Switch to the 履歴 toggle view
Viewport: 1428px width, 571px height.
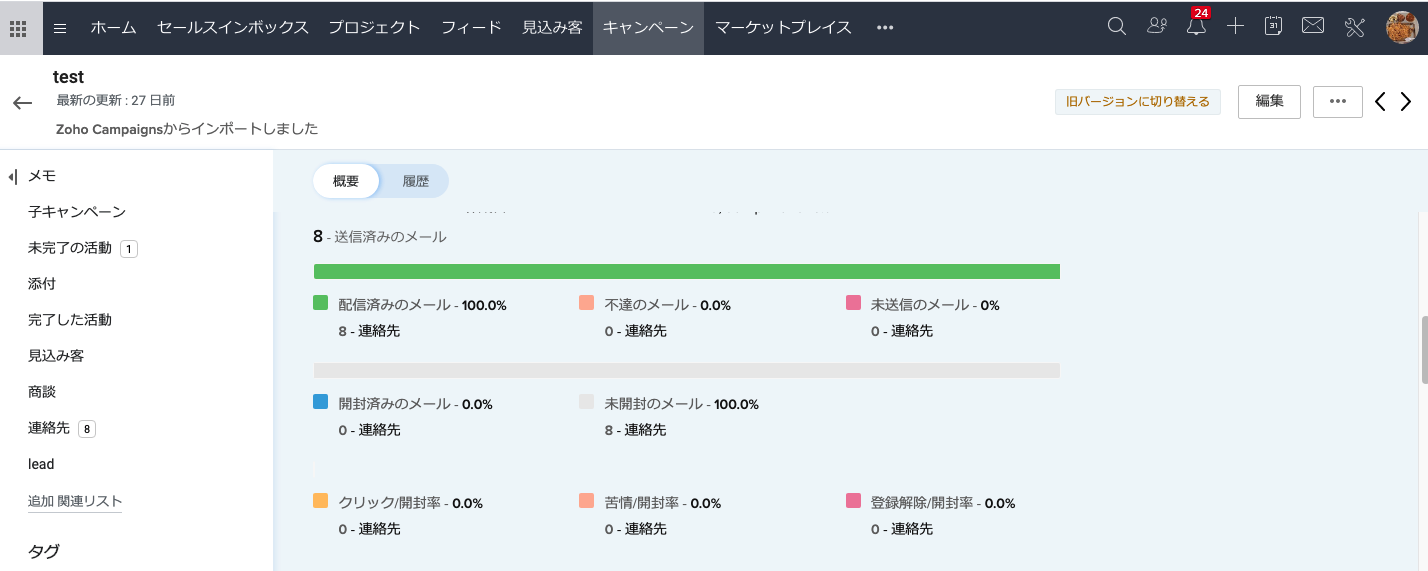point(415,181)
